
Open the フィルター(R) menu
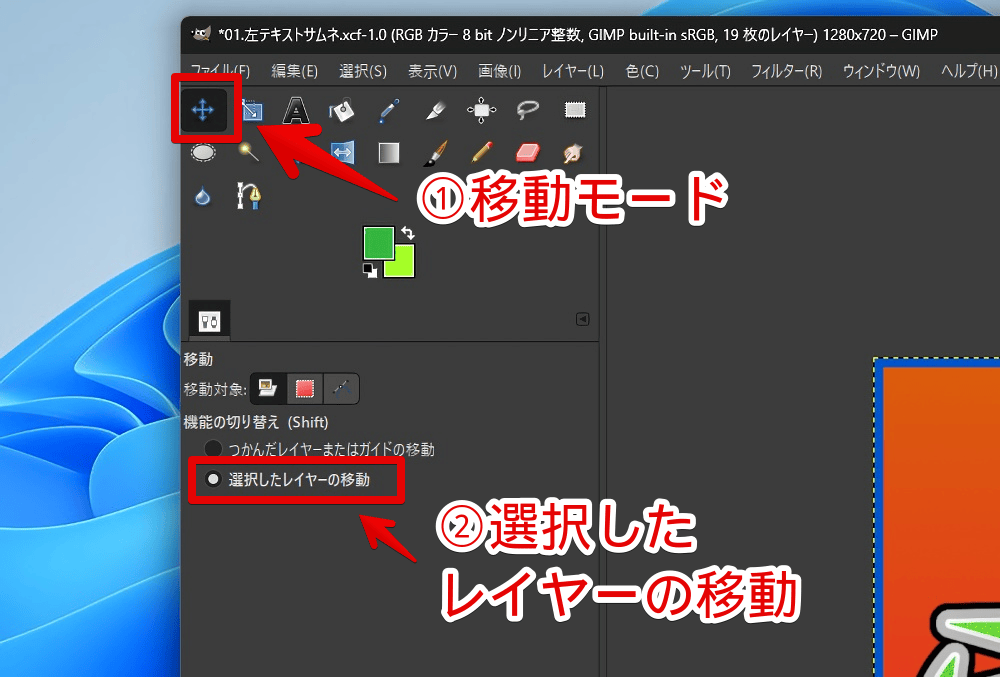coord(786,71)
